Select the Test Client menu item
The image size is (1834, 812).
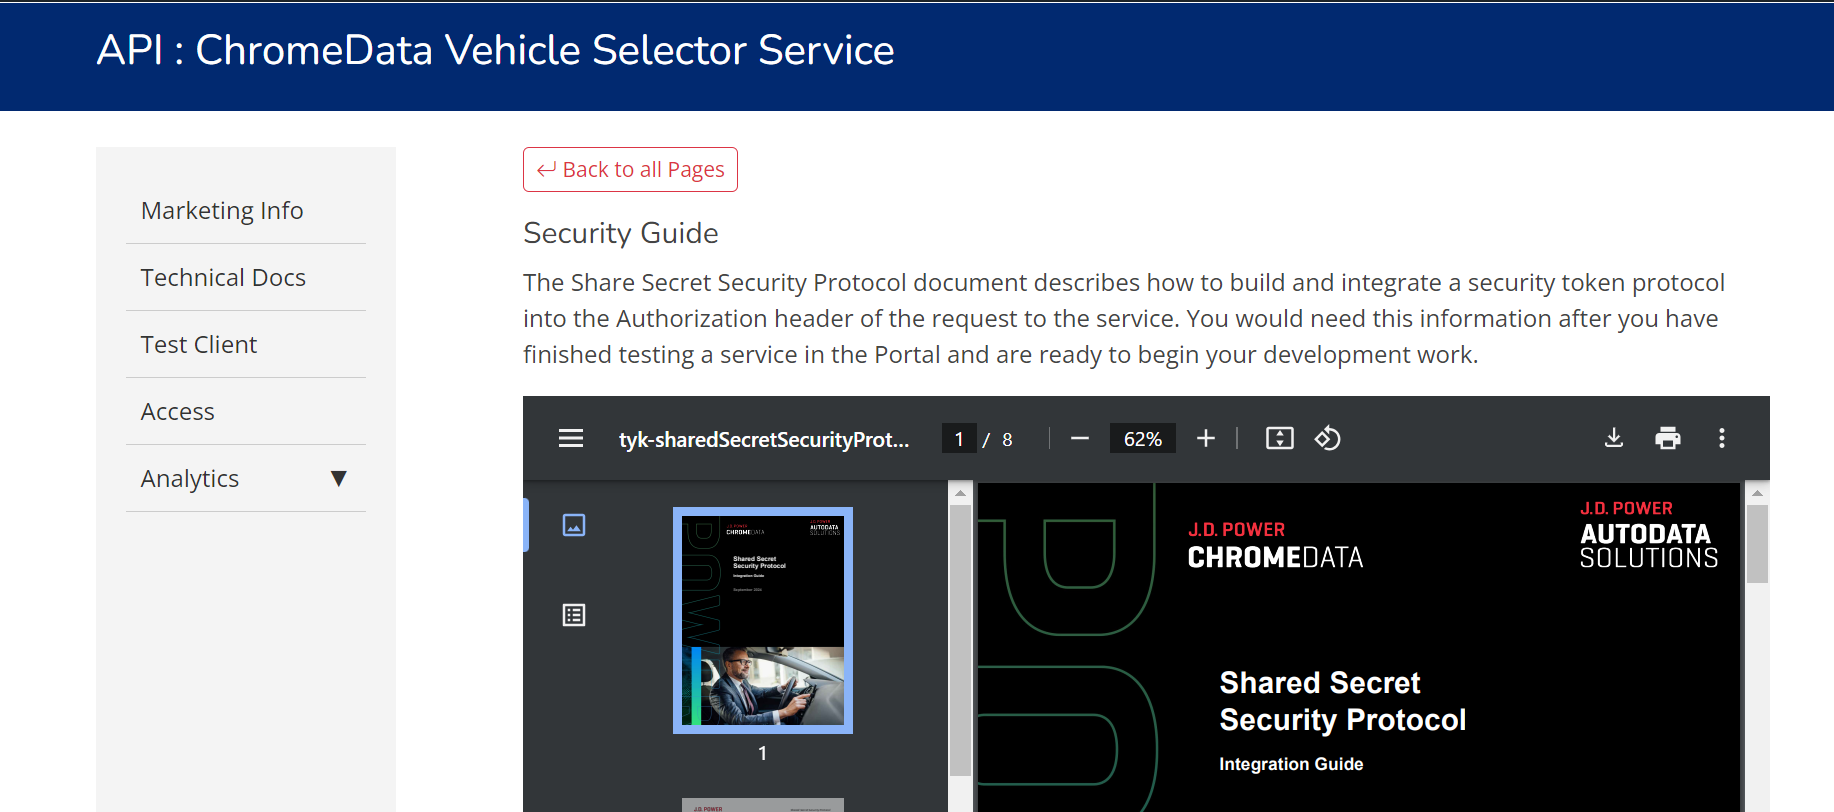pos(199,345)
